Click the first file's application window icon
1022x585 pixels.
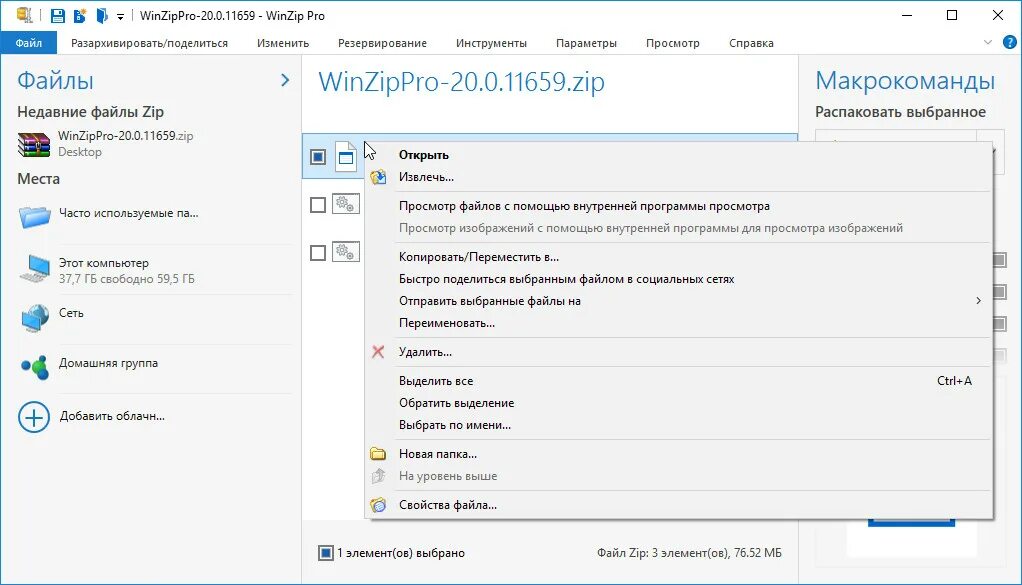(x=346, y=156)
